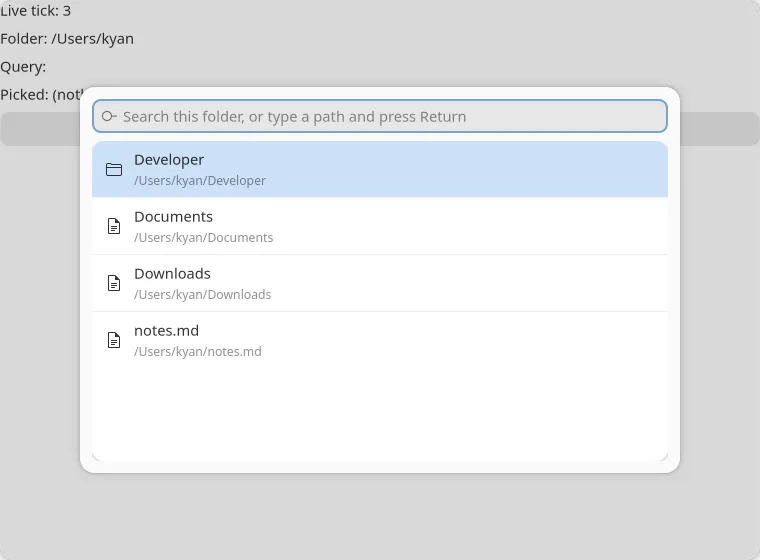Click the /Users/kyan/Developer path text
This screenshot has width=760, height=560.
pyautogui.click(x=200, y=181)
